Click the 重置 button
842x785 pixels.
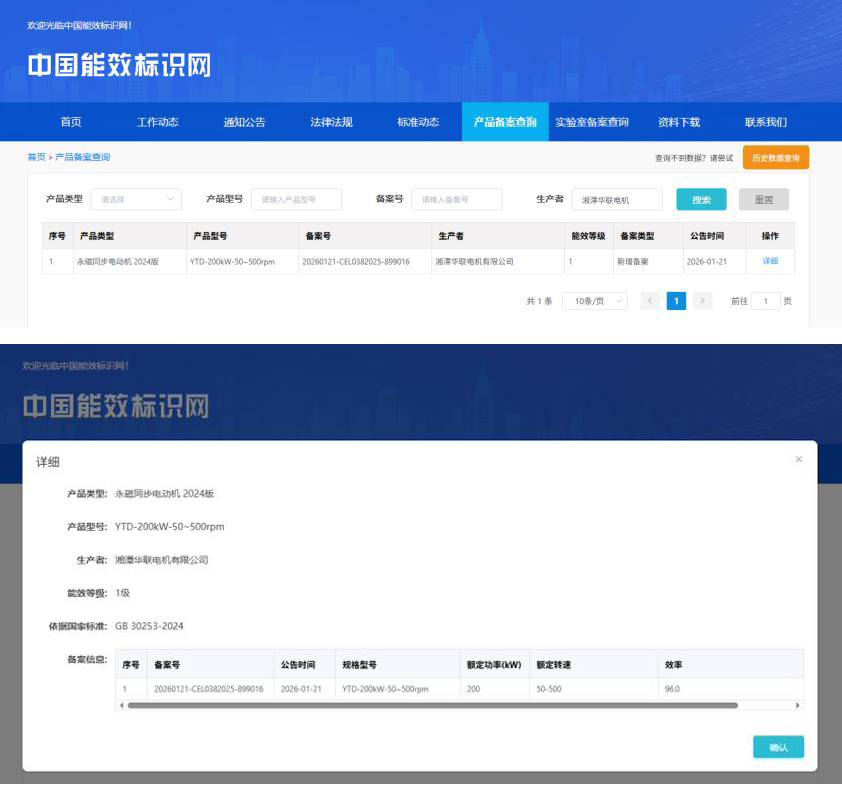pos(763,199)
